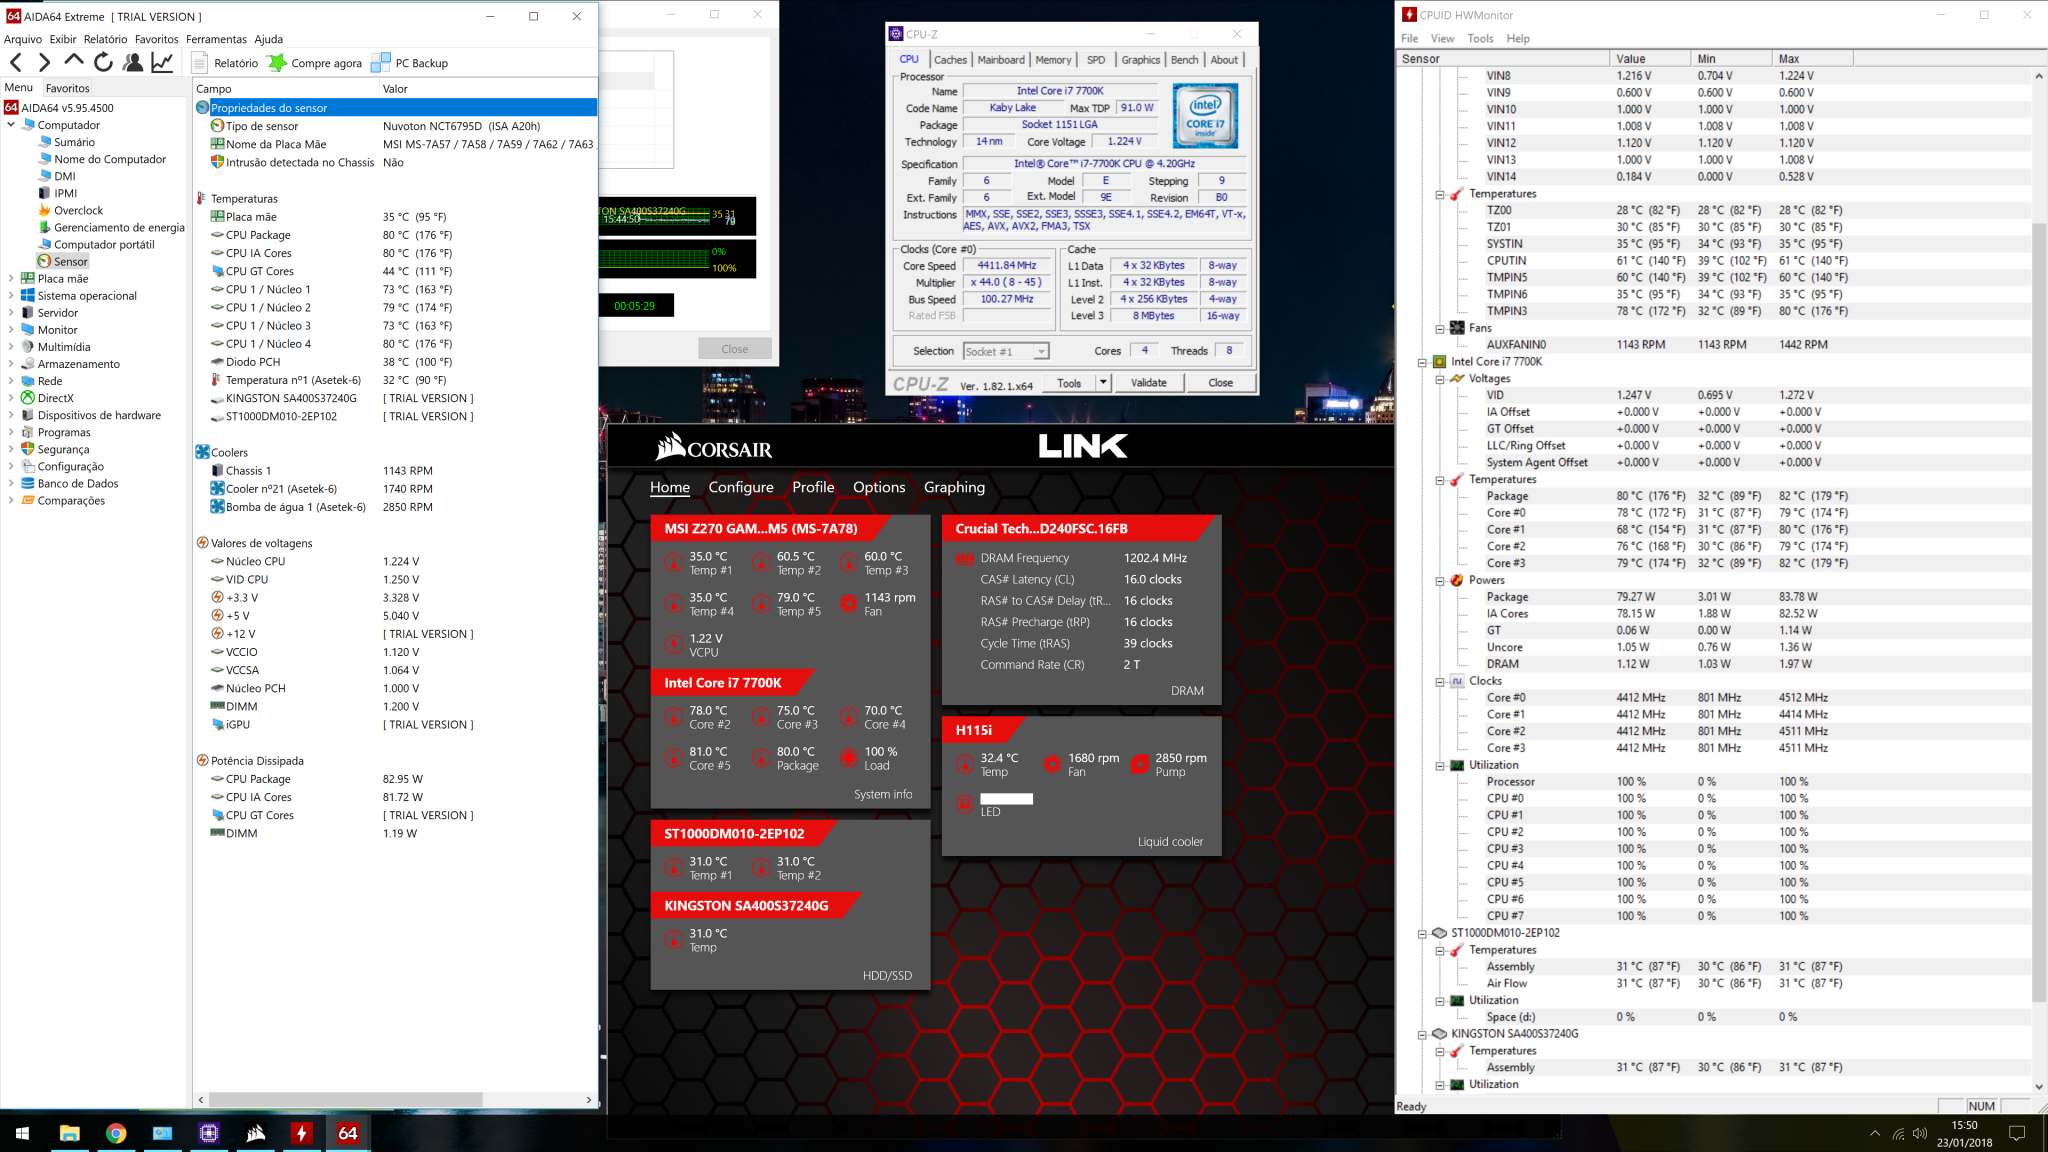Screen dimensions: 2048x1152
Task: Open Configure tab in Corsair Link
Action: click(741, 487)
